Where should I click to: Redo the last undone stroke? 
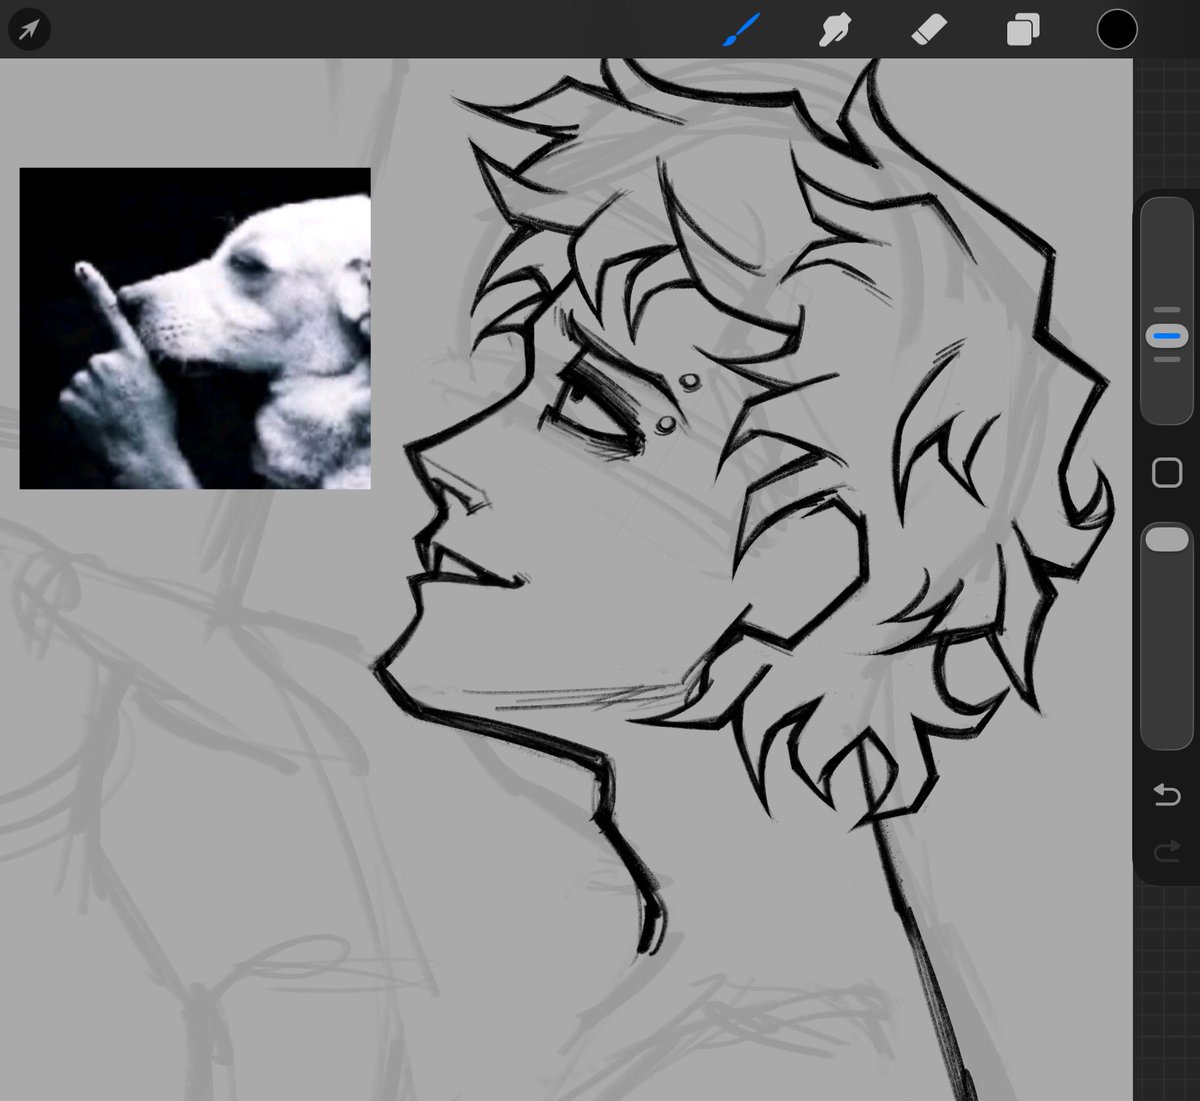coord(1167,851)
